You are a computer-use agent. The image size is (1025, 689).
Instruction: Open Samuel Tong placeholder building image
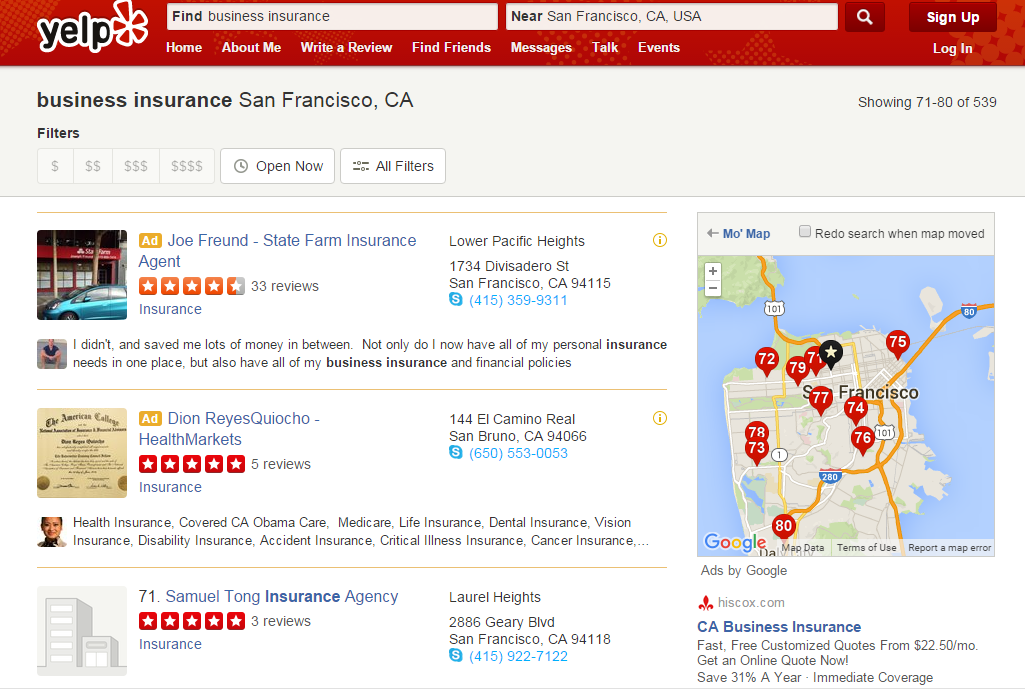[82, 631]
